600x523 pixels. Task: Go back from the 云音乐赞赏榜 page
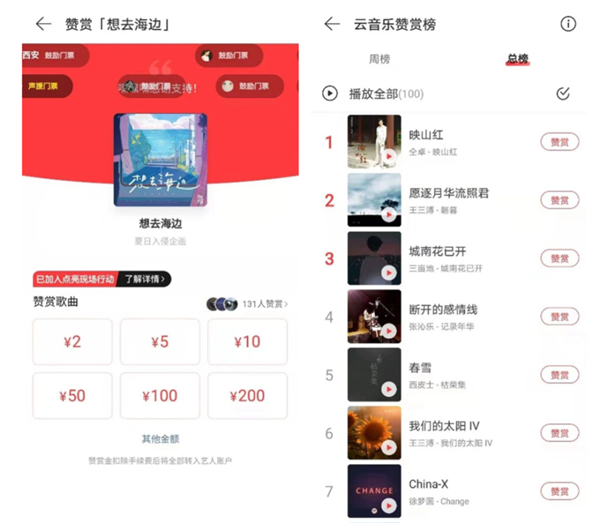pos(332,24)
